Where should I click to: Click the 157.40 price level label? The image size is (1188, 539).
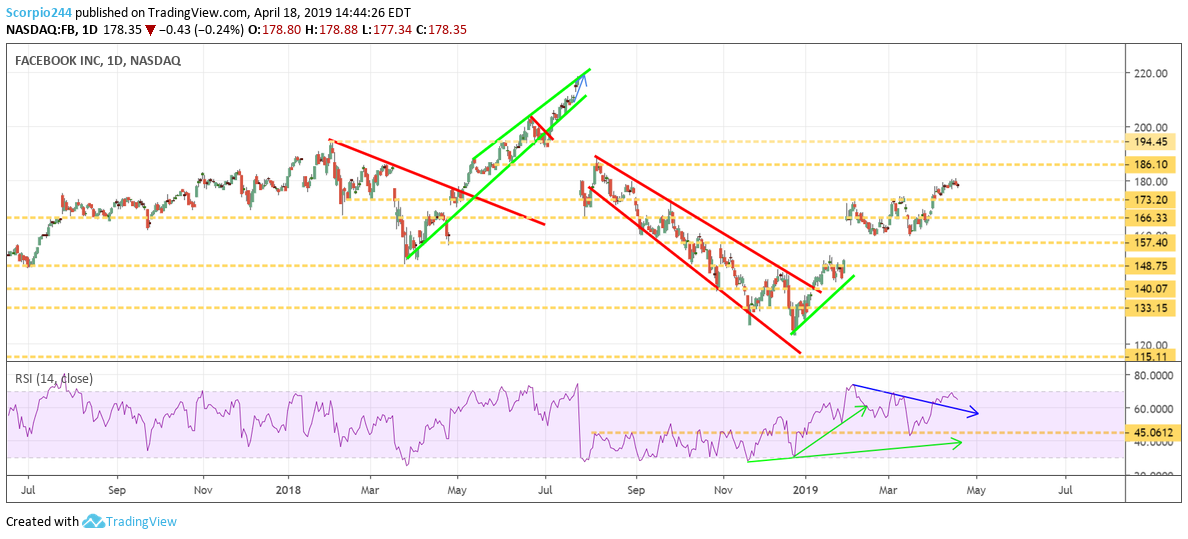1151,243
